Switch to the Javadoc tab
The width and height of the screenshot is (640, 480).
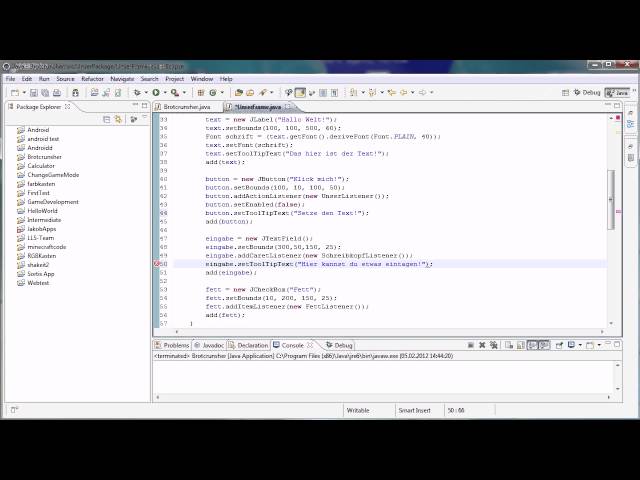click(x=209, y=345)
